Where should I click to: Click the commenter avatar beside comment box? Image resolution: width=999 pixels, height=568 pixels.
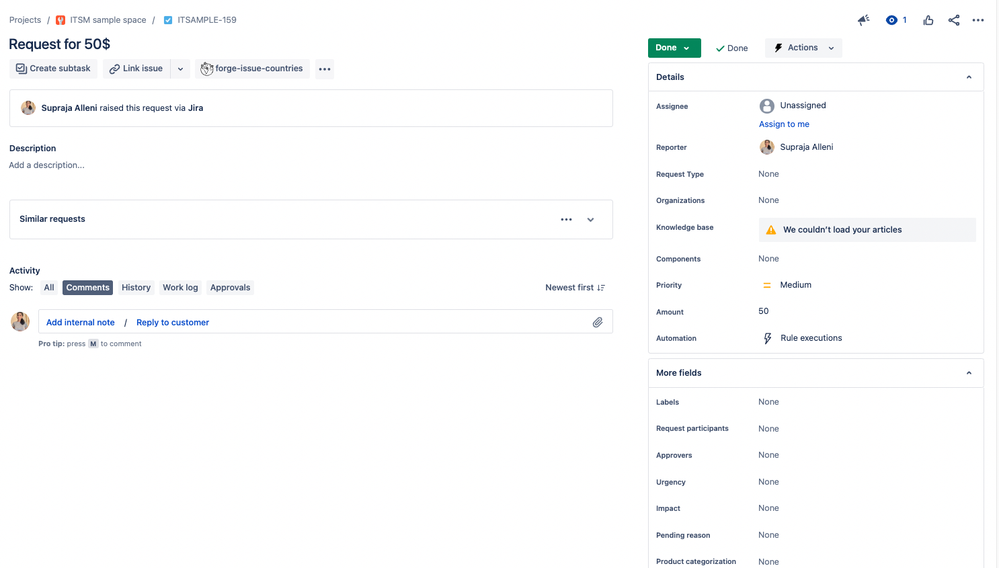pos(20,322)
